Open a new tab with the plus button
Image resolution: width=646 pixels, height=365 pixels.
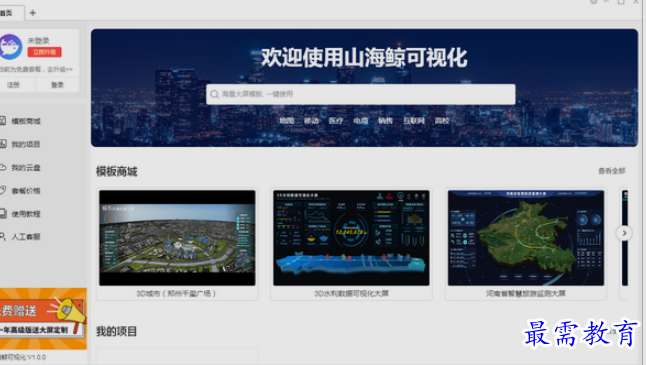pyautogui.click(x=33, y=13)
